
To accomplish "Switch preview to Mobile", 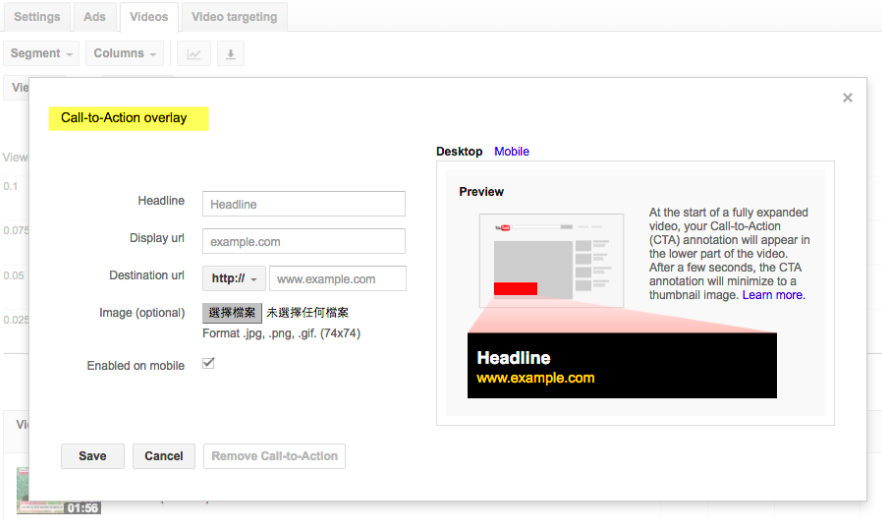I will coord(511,152).
